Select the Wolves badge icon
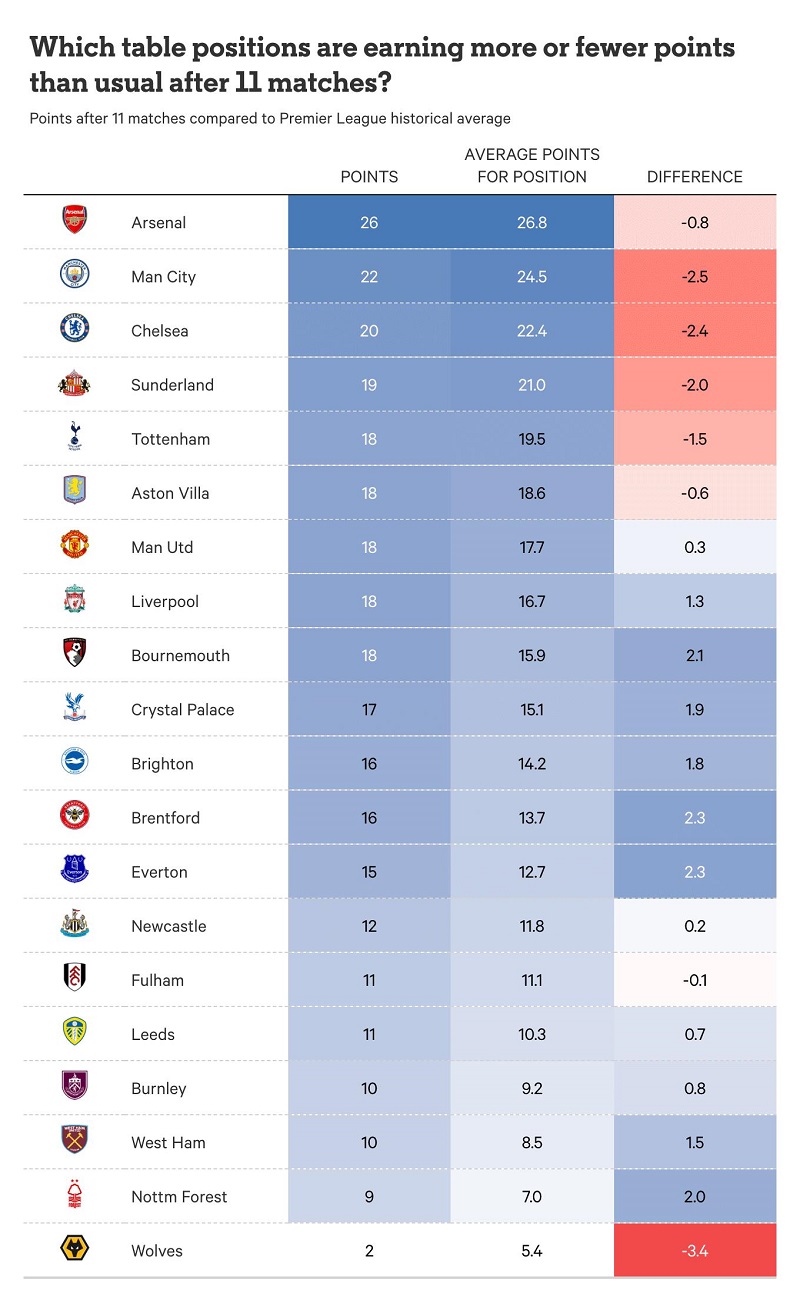Viewport: 800px width, 1300px height. (x=74, y=1249)
